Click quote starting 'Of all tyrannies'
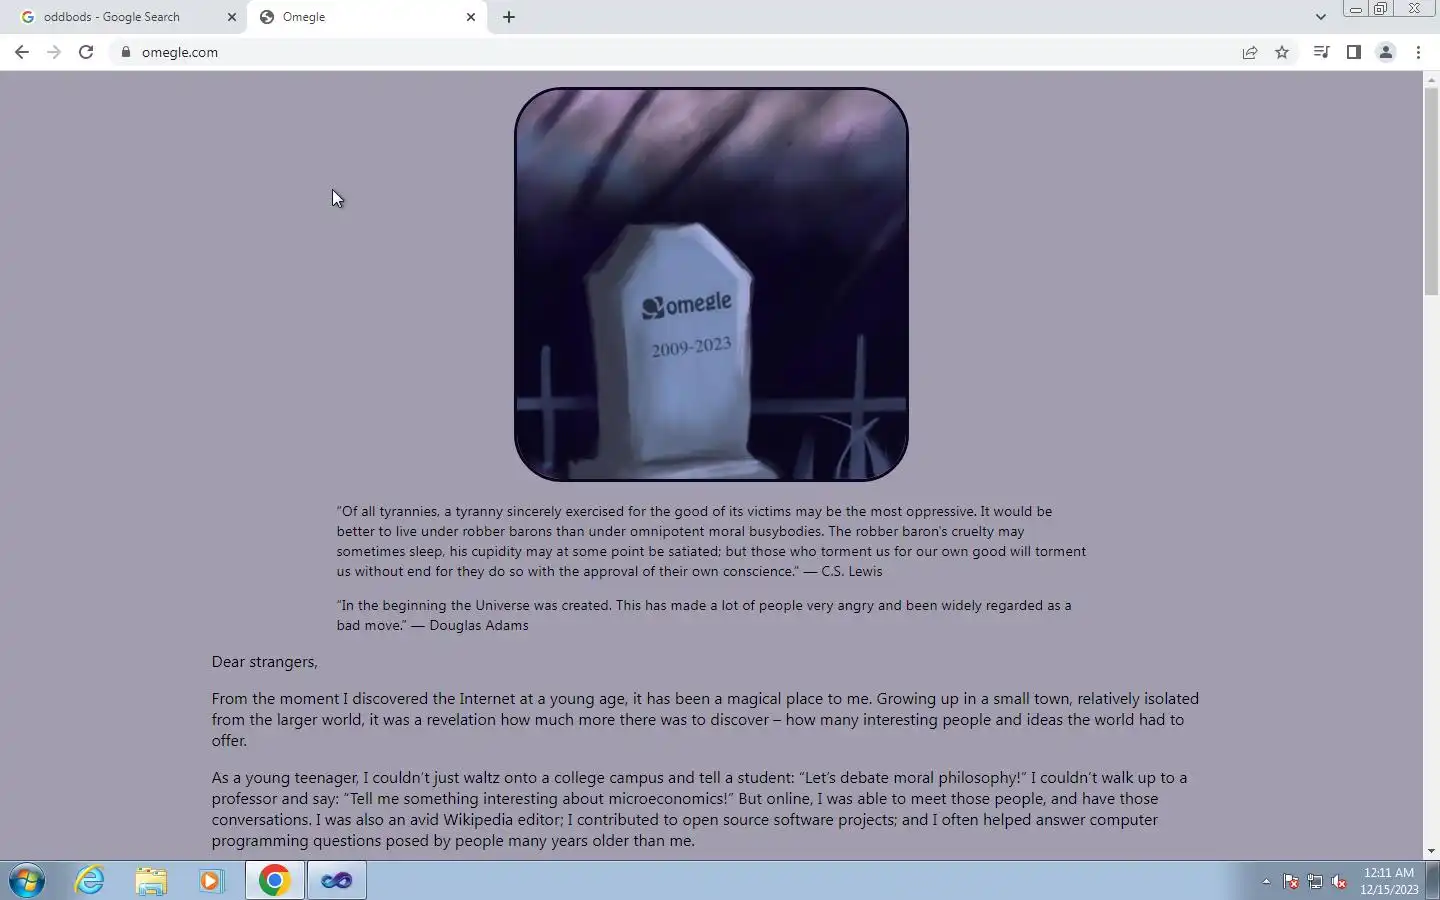Image resolution: width=1440 pixels, height=900 pixels. tap(711, 541)
